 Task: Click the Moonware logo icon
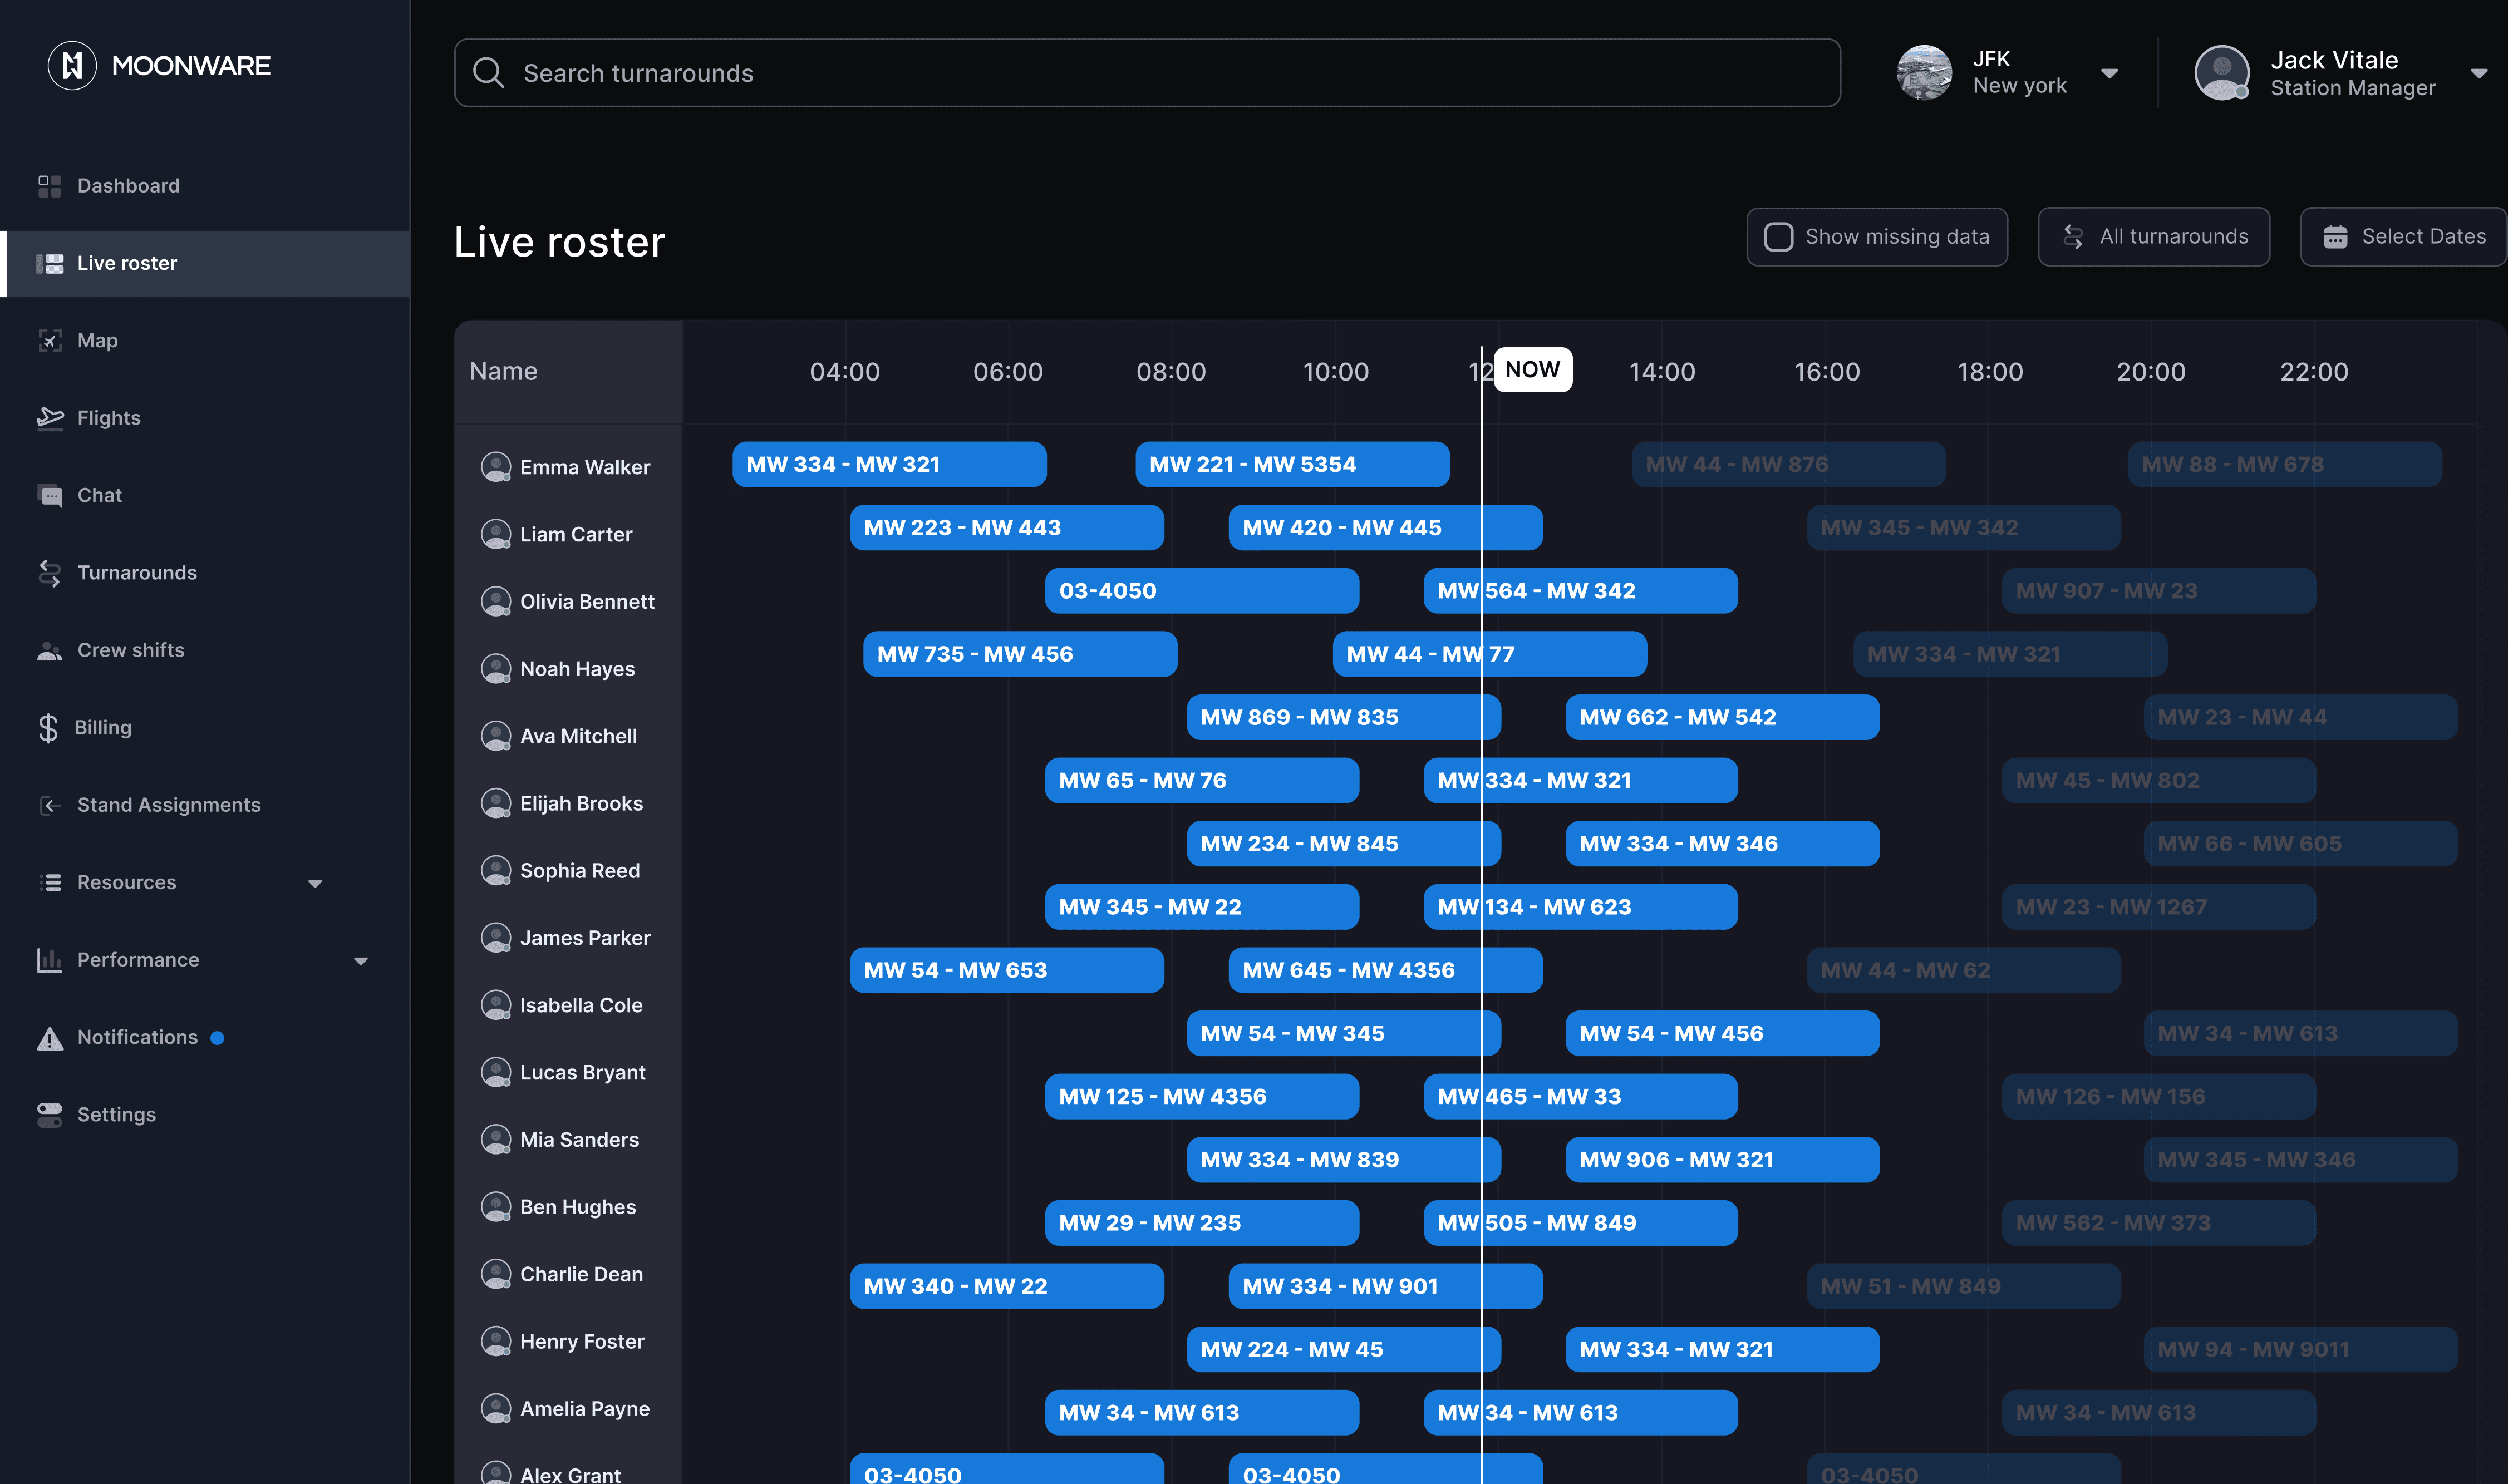[72, 66]
